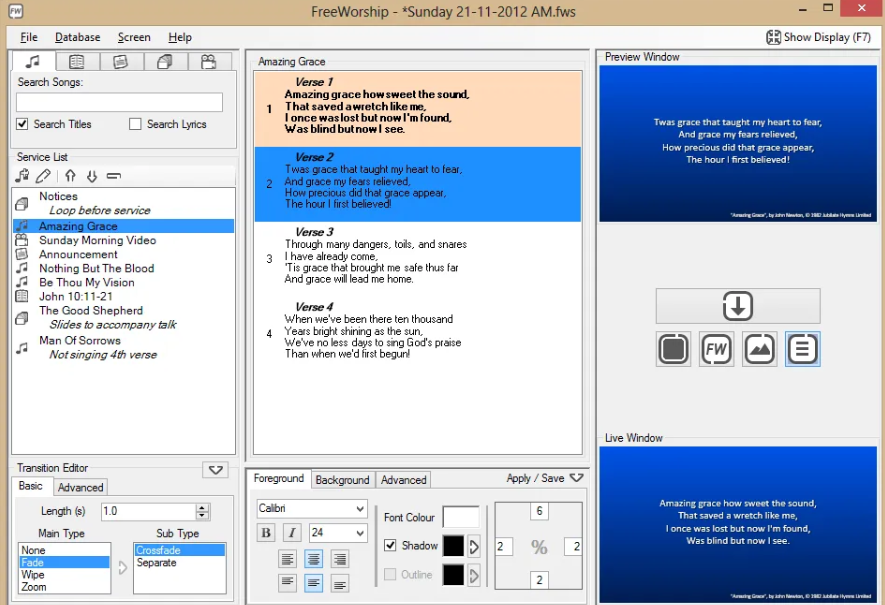The width and height of the screenshot is (885, 605).
Task: Click the Outline black colour swatch
Action: pos(453,575)
